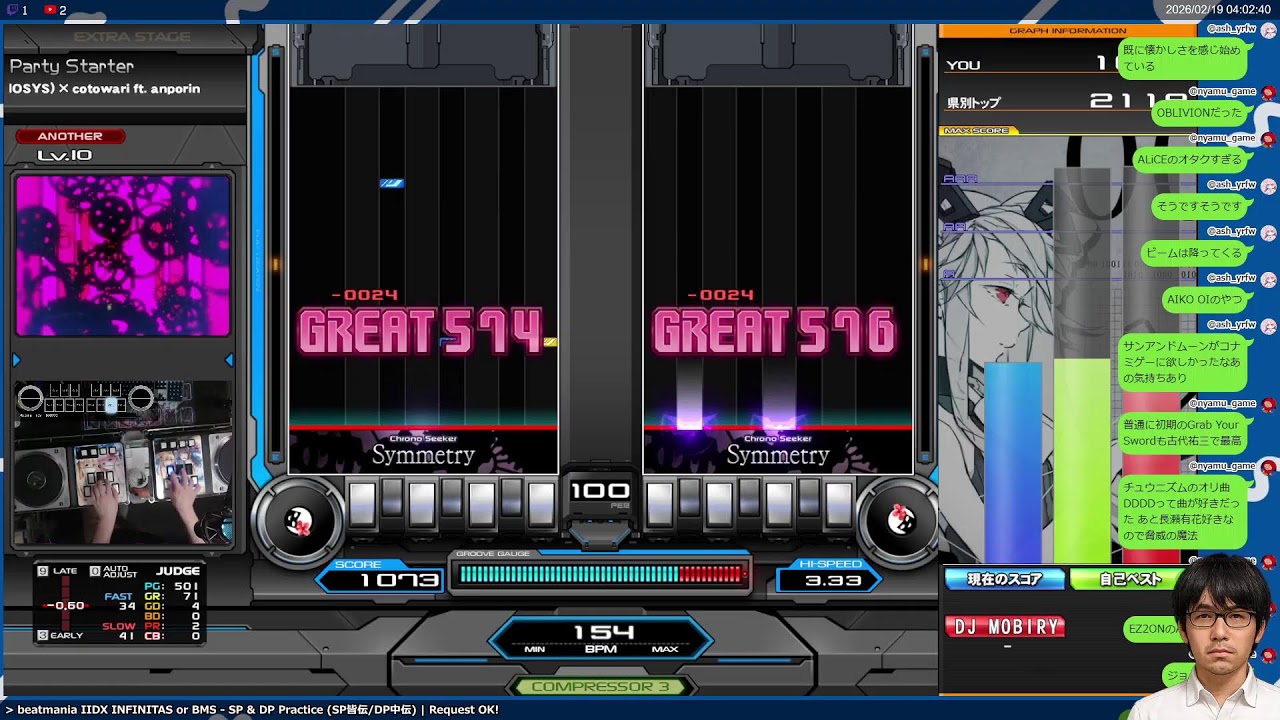This screenshot has width=1280, height=720.
Task: Click the 現在のスコア label
Action: pyautogui.click(x=1004, y=579)
